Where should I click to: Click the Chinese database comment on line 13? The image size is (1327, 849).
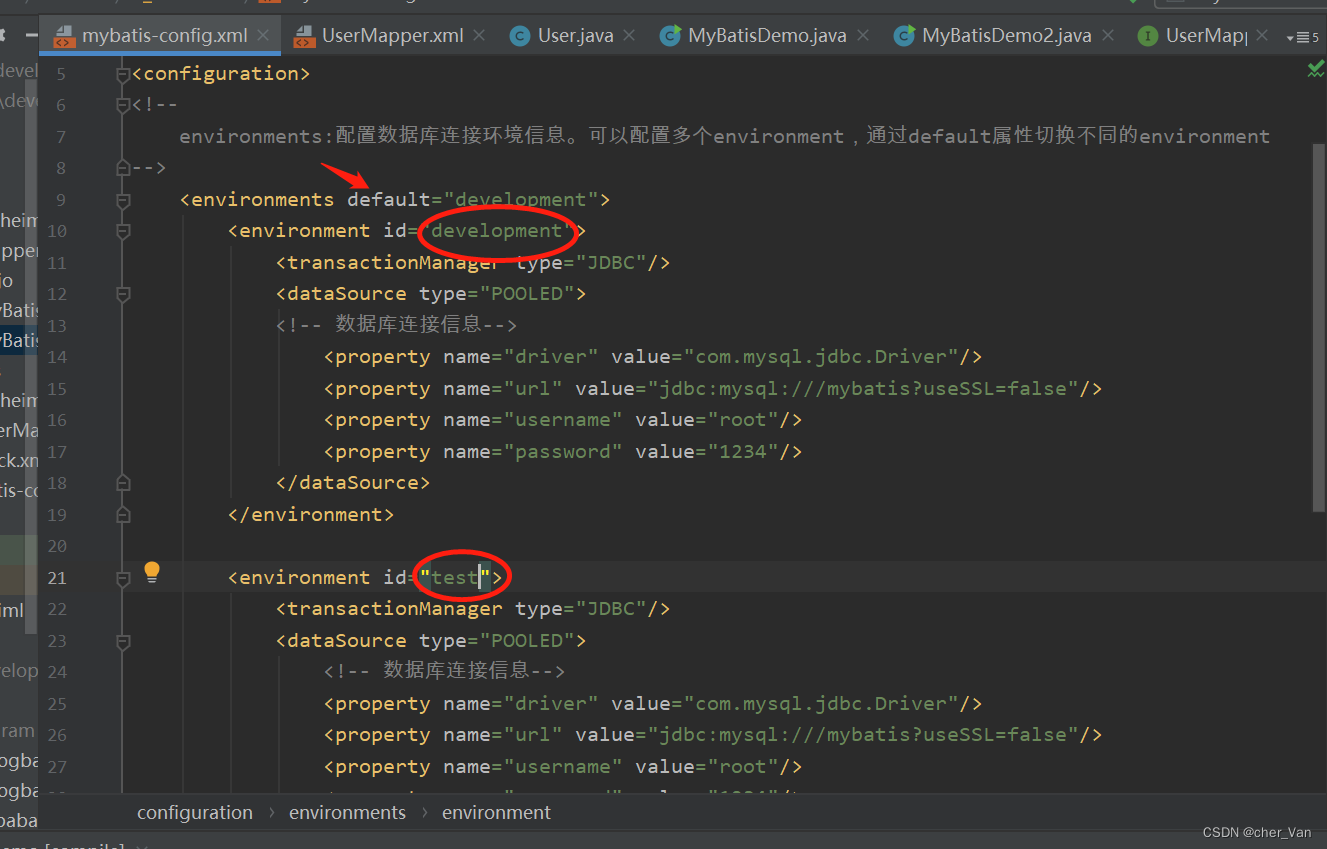(x=396, y=325)
